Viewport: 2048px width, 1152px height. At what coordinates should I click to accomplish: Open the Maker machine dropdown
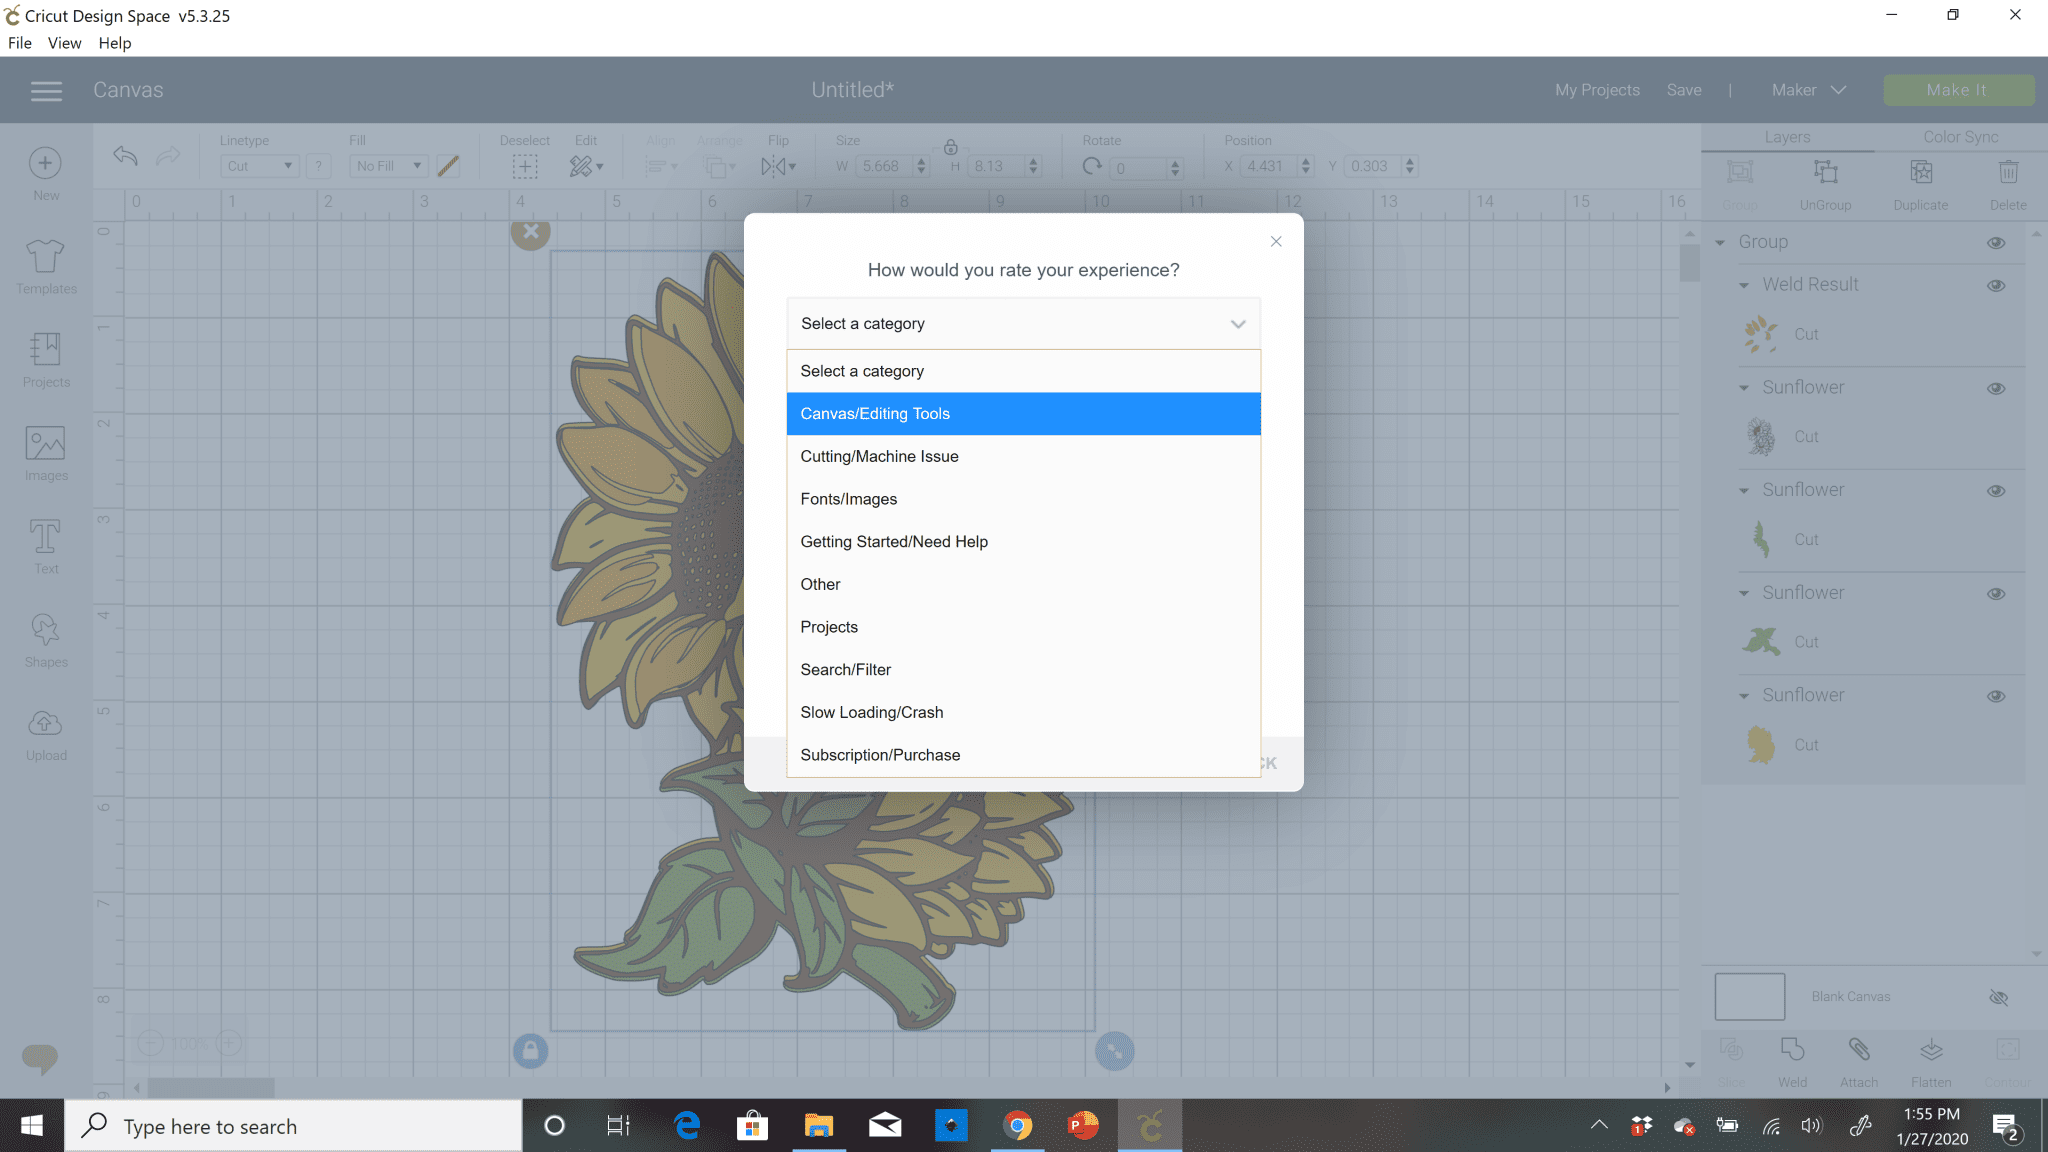(1807, 89)
